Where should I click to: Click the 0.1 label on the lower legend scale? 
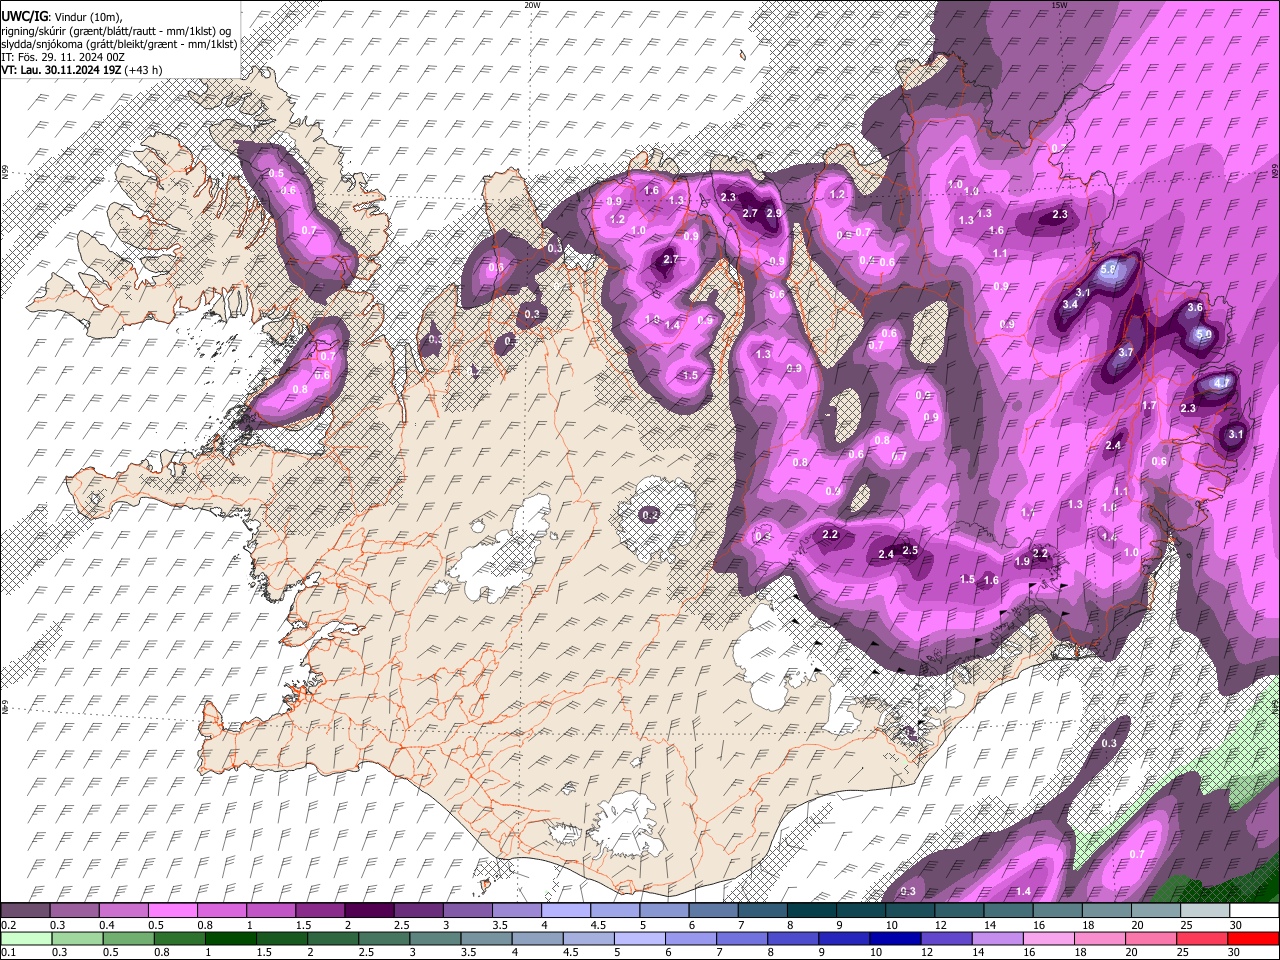coord(8,952)
